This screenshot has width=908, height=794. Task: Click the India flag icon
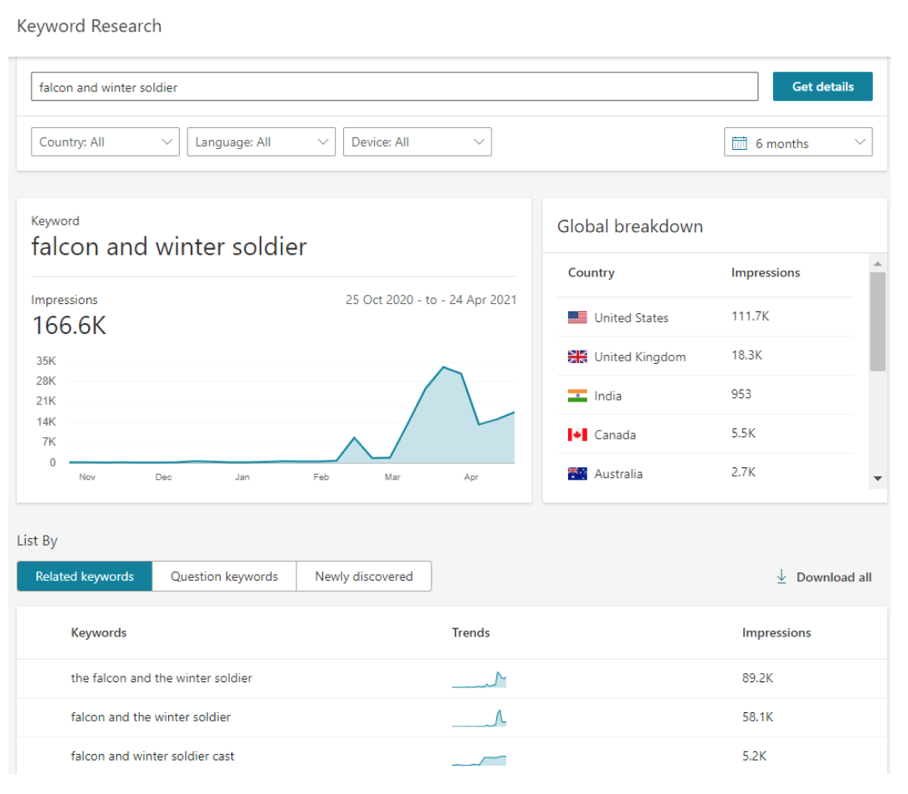tap(577, 396)
